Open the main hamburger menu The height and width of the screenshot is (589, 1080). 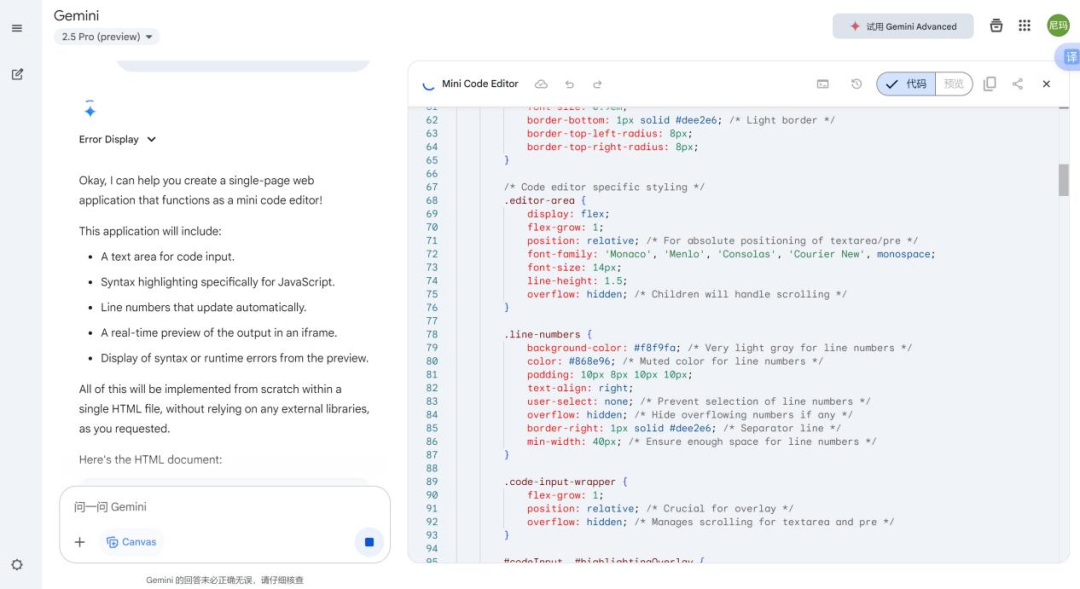tap(17, 28)
